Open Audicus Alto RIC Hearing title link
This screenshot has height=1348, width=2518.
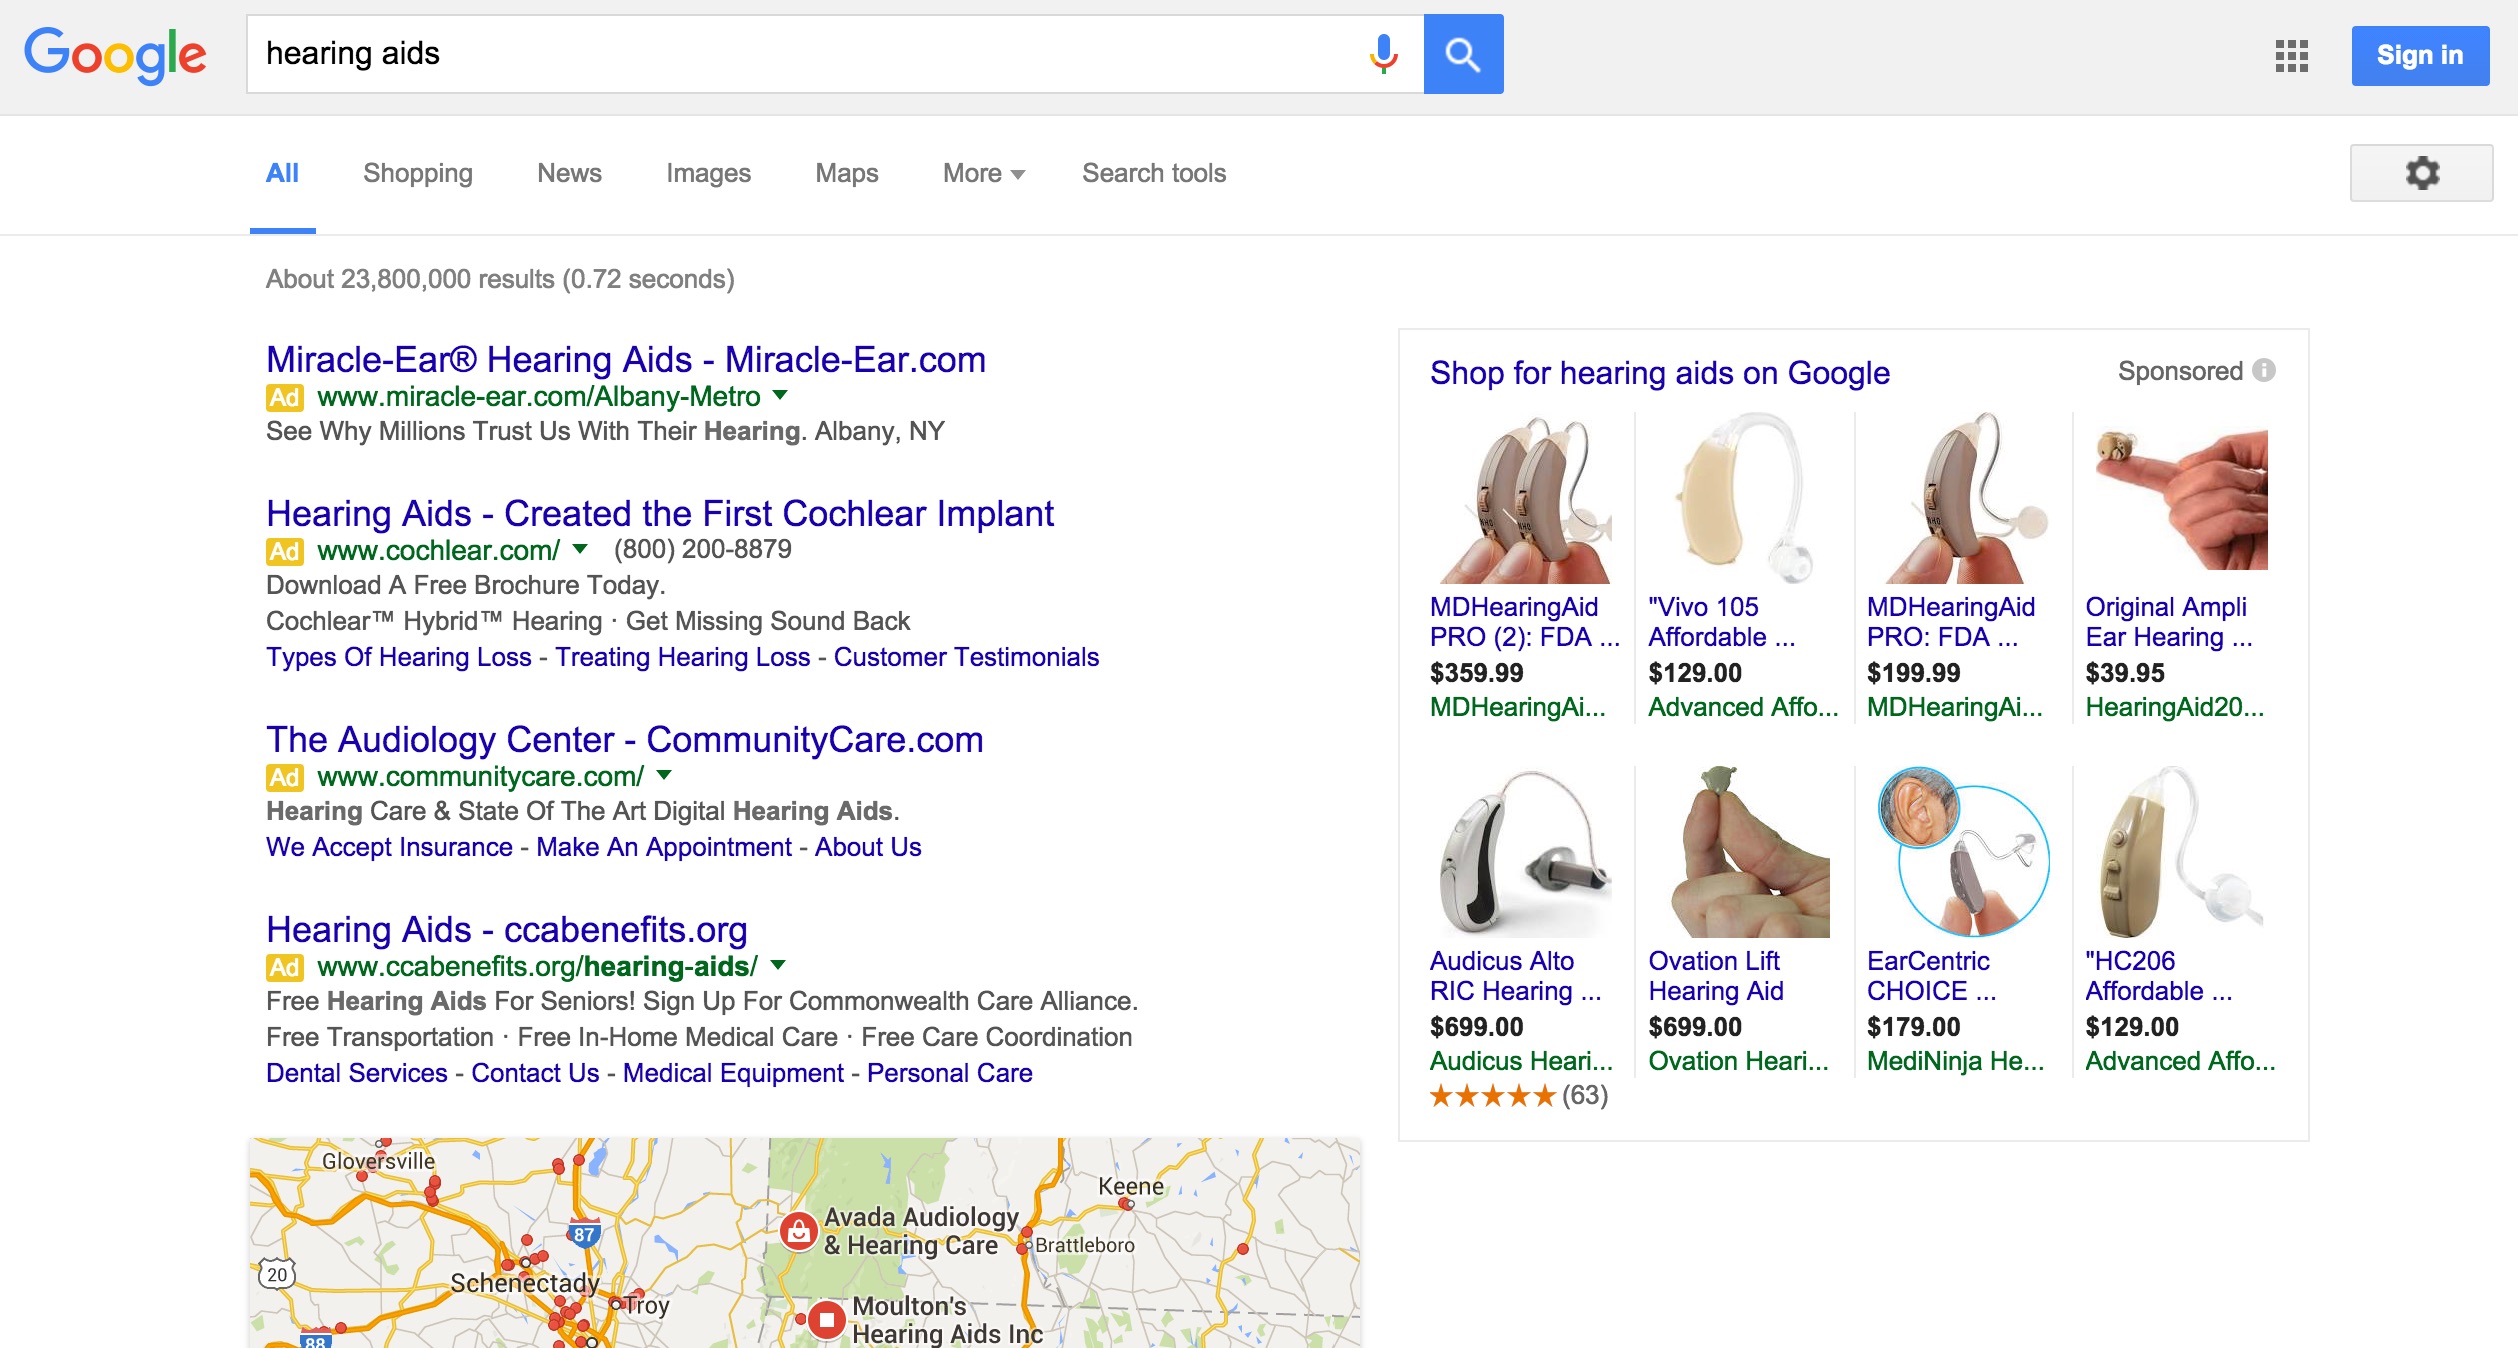(1515, 976)
